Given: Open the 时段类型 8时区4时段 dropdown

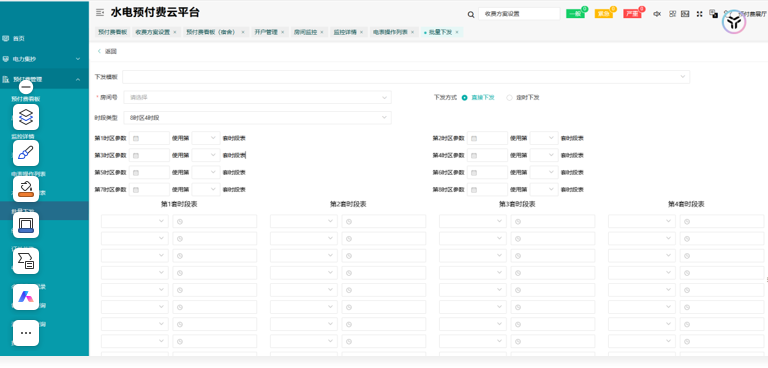Looking at the screenshot, I should click(x=258, y=118).
